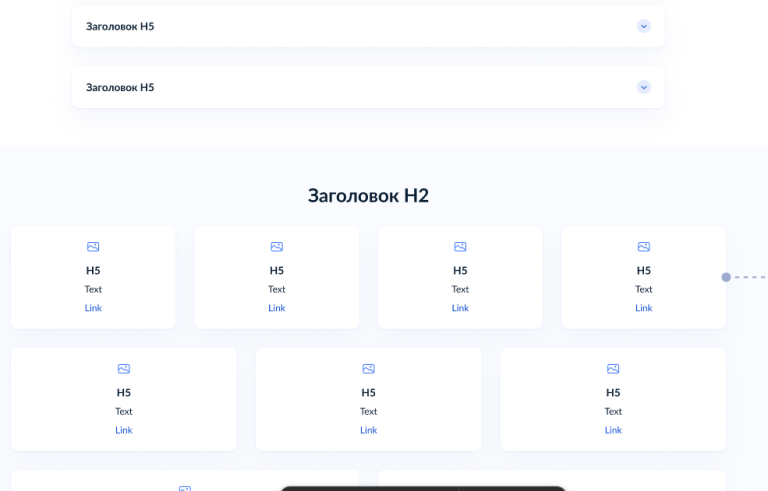Select the Заголовок H2 section heading
The width and height of the screenshot is (768, 491).
tap(368, 196)
